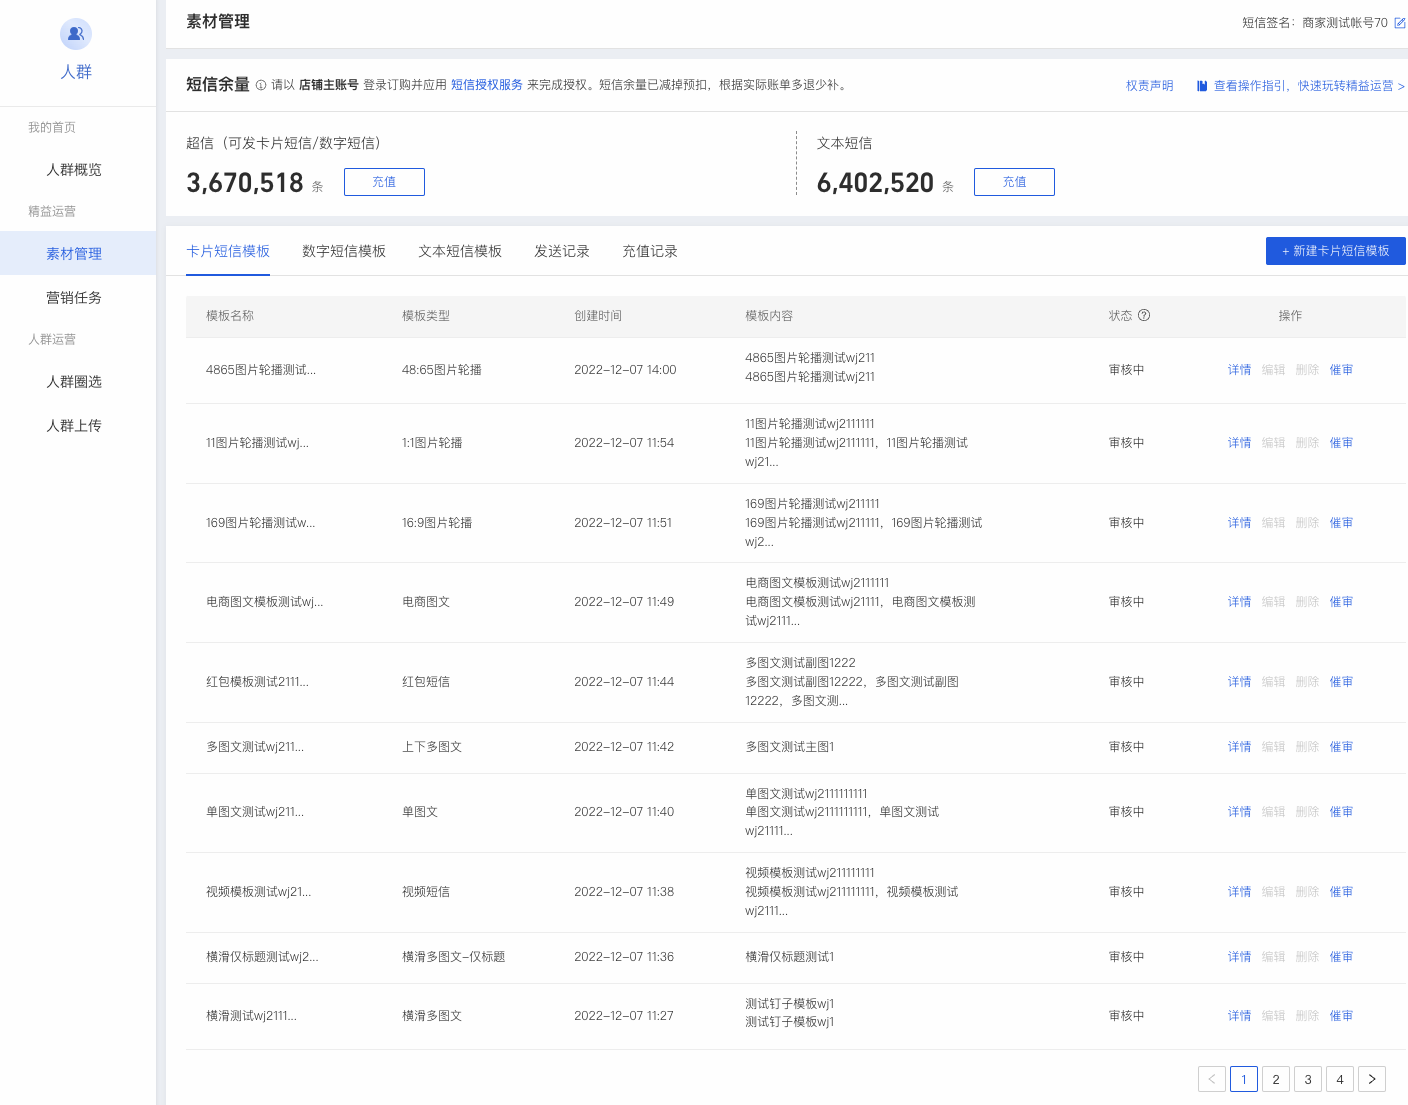Image resolution: width=1408 pixels, height=1105 pixels.
Task: Click 充值 button for 文本短信 balance
Action: click(1014, 182)
